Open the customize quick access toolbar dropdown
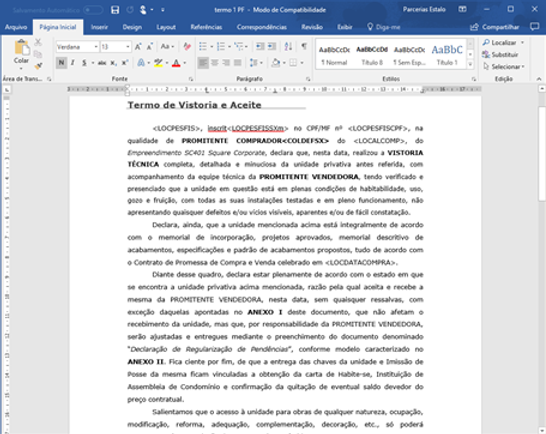Viewport: 546px width, 434px height. (x=163, y=10)
